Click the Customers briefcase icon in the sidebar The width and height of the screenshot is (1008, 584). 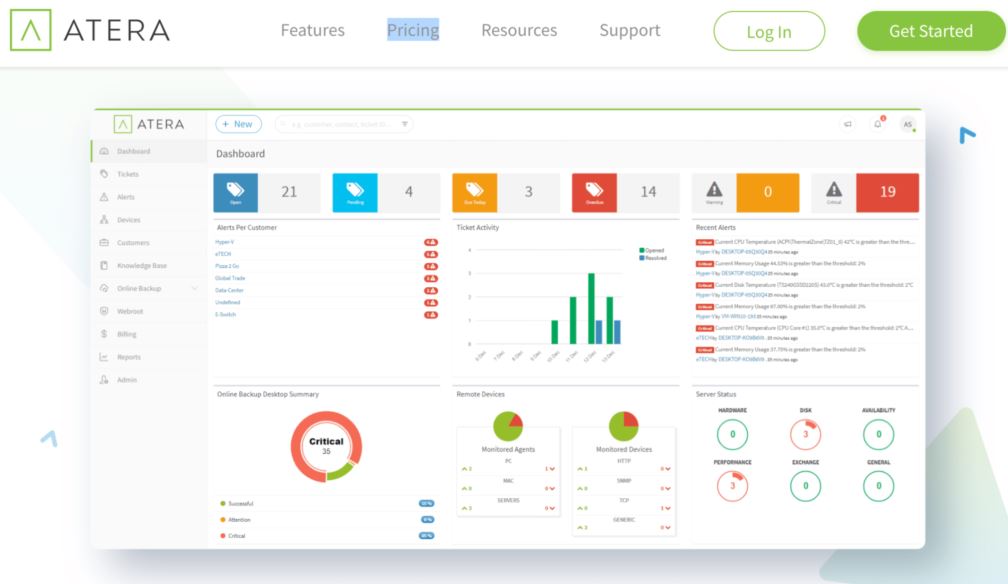[104, 242]
